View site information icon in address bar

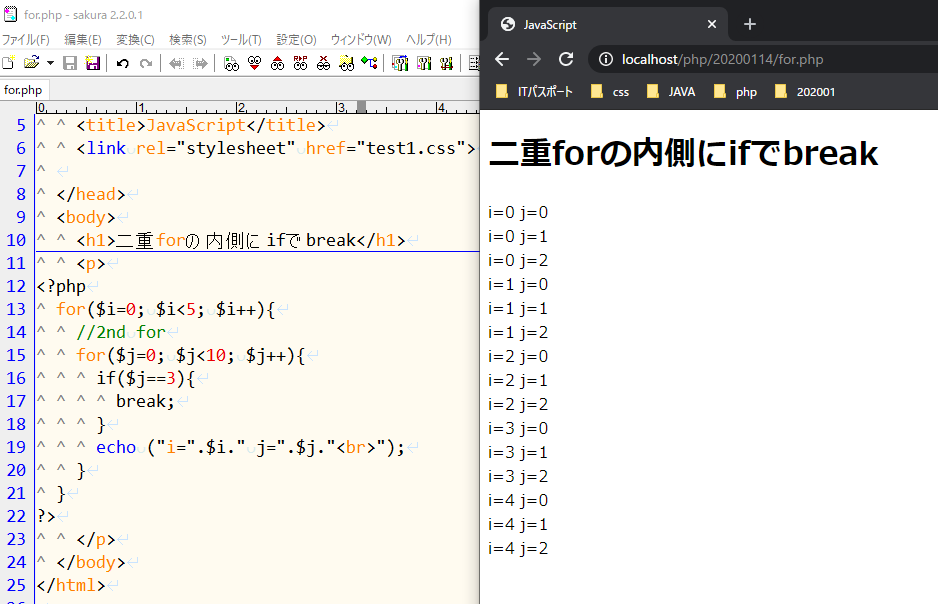pos(606,59)
